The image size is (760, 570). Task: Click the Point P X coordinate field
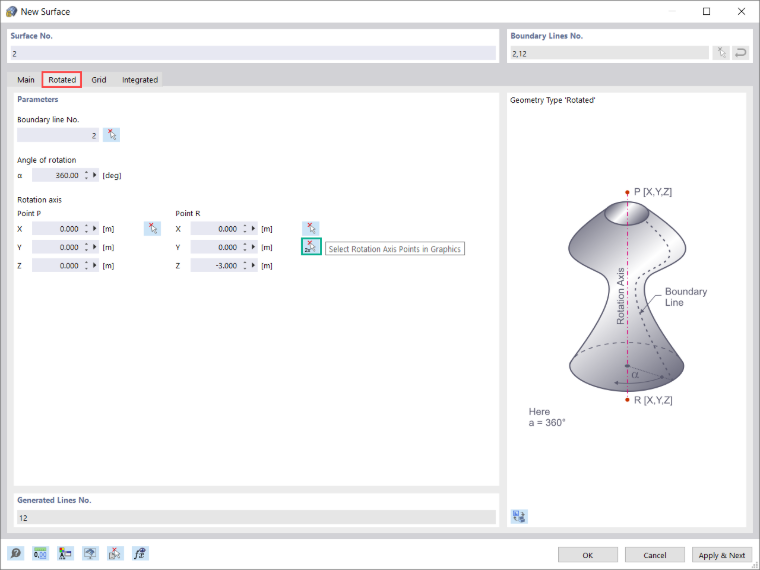coord(57,229)
